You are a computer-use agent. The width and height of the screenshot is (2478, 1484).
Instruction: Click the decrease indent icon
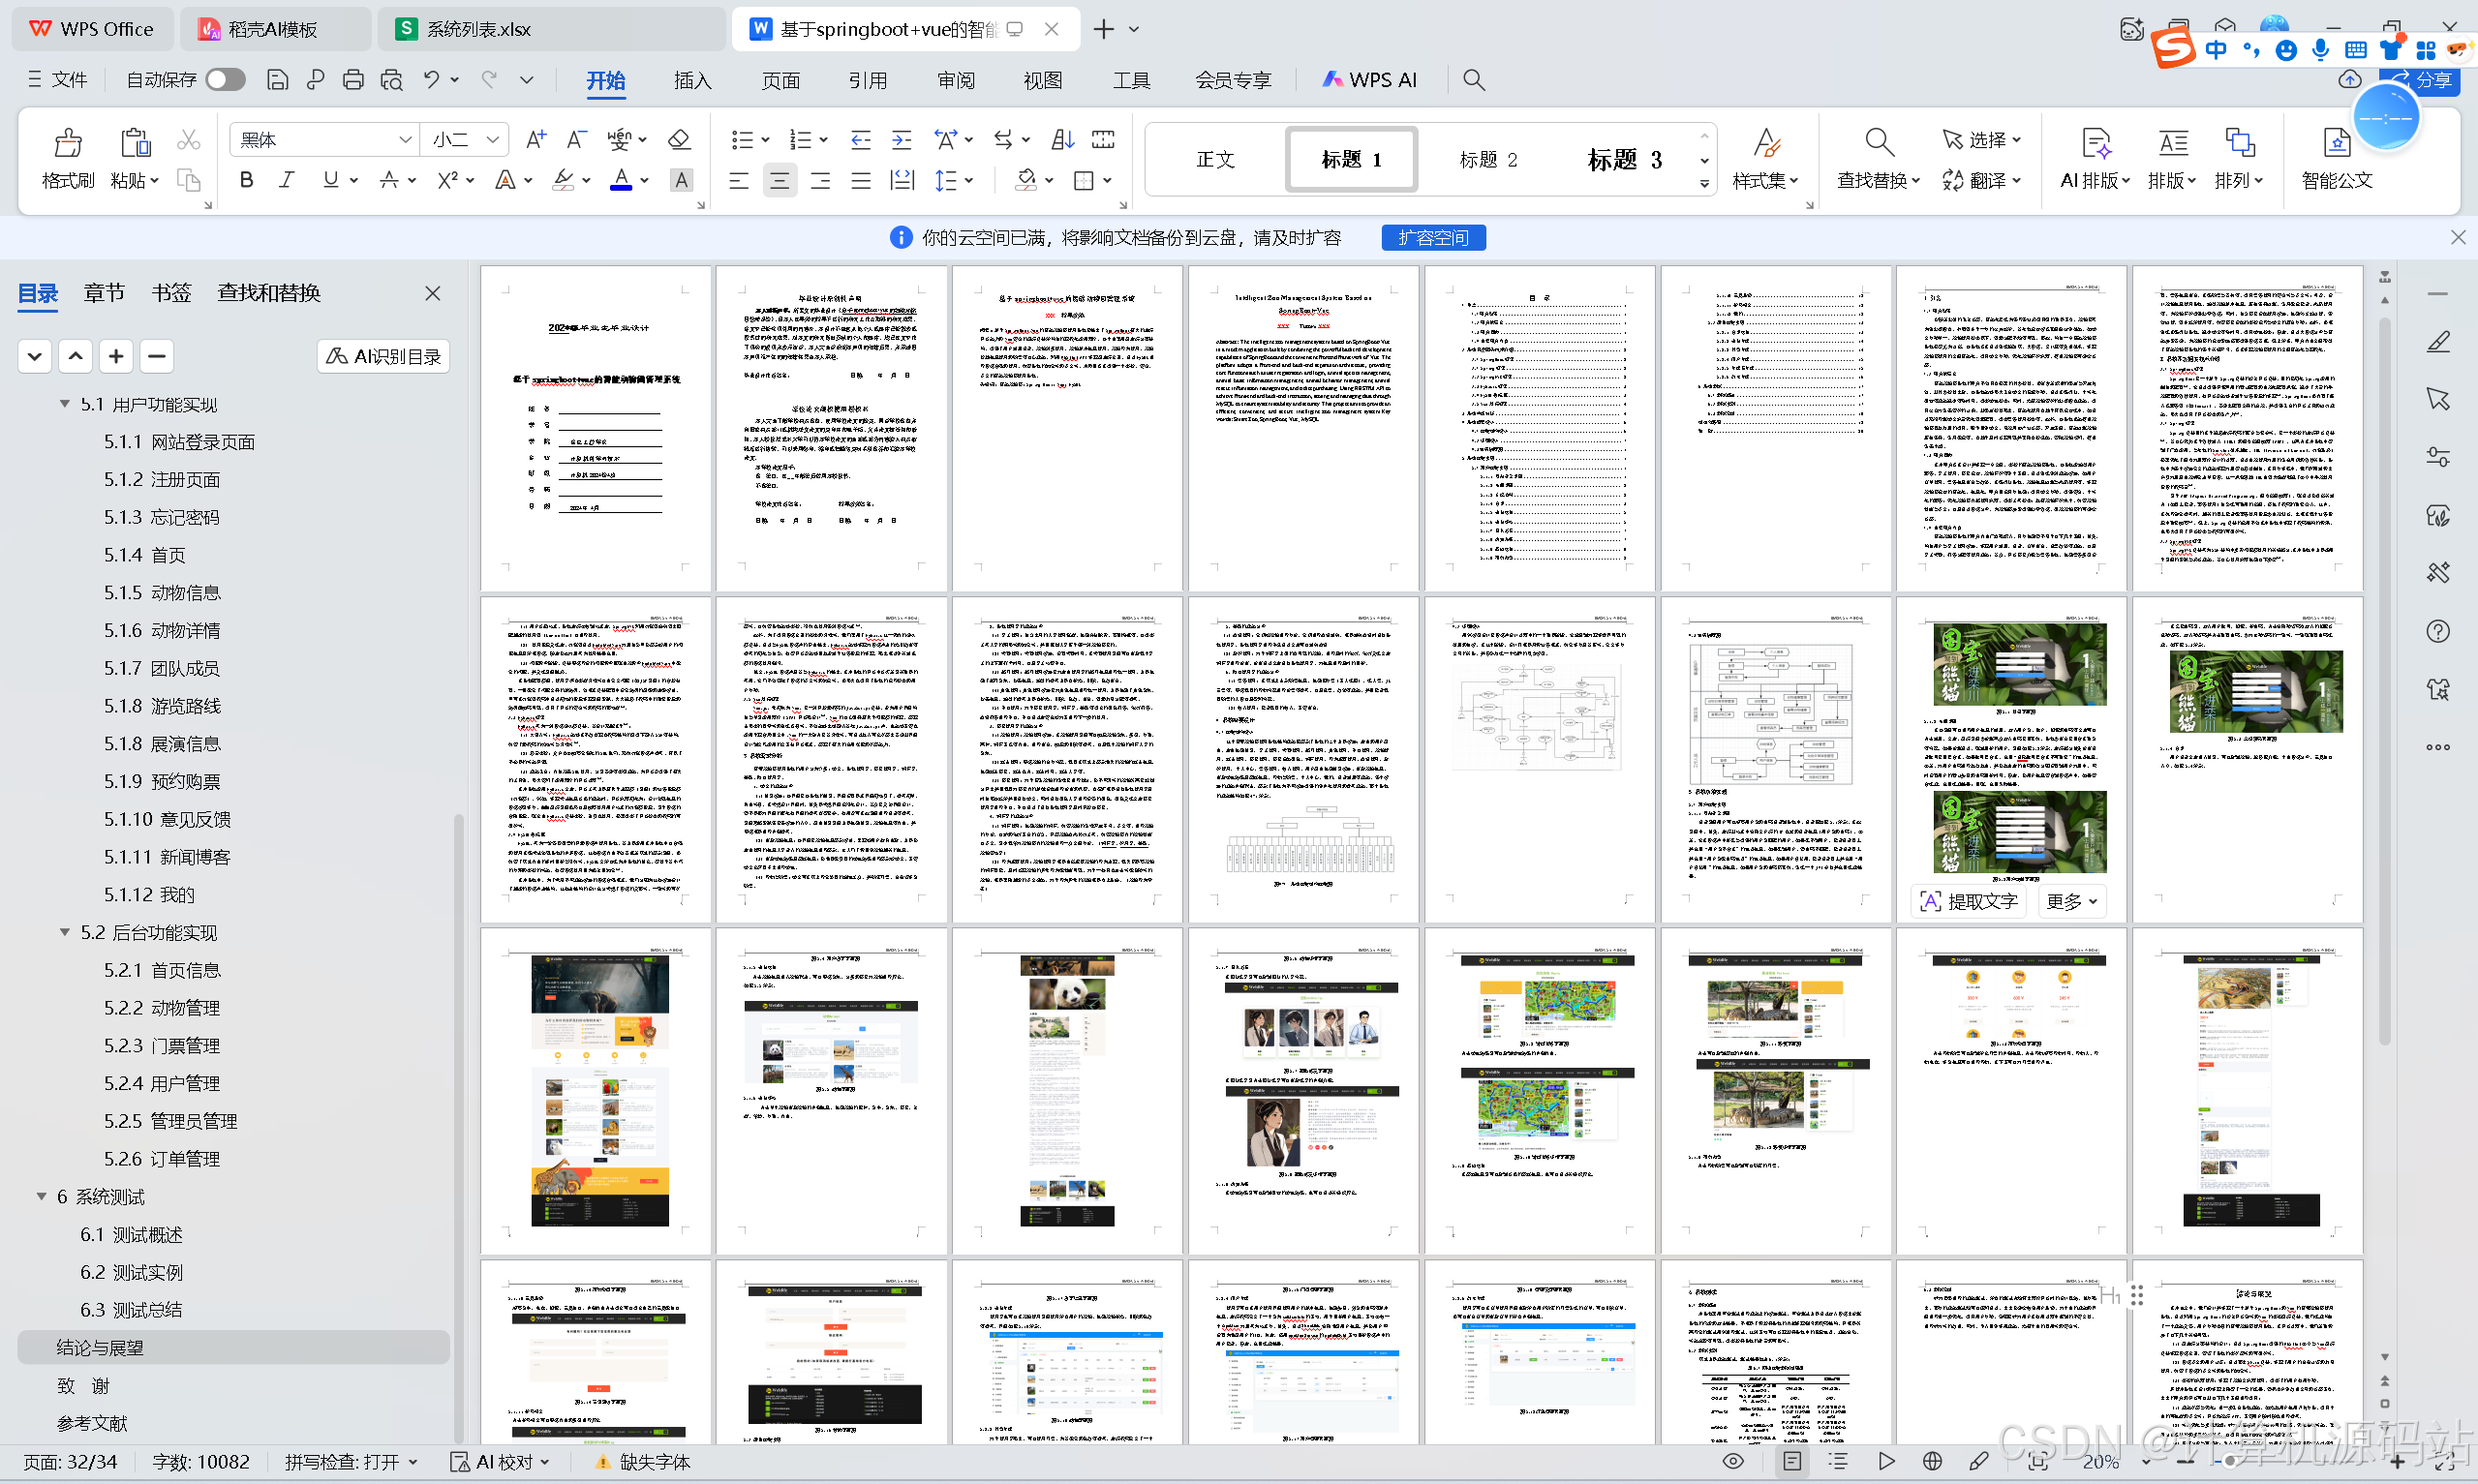[x=860, y=140]
